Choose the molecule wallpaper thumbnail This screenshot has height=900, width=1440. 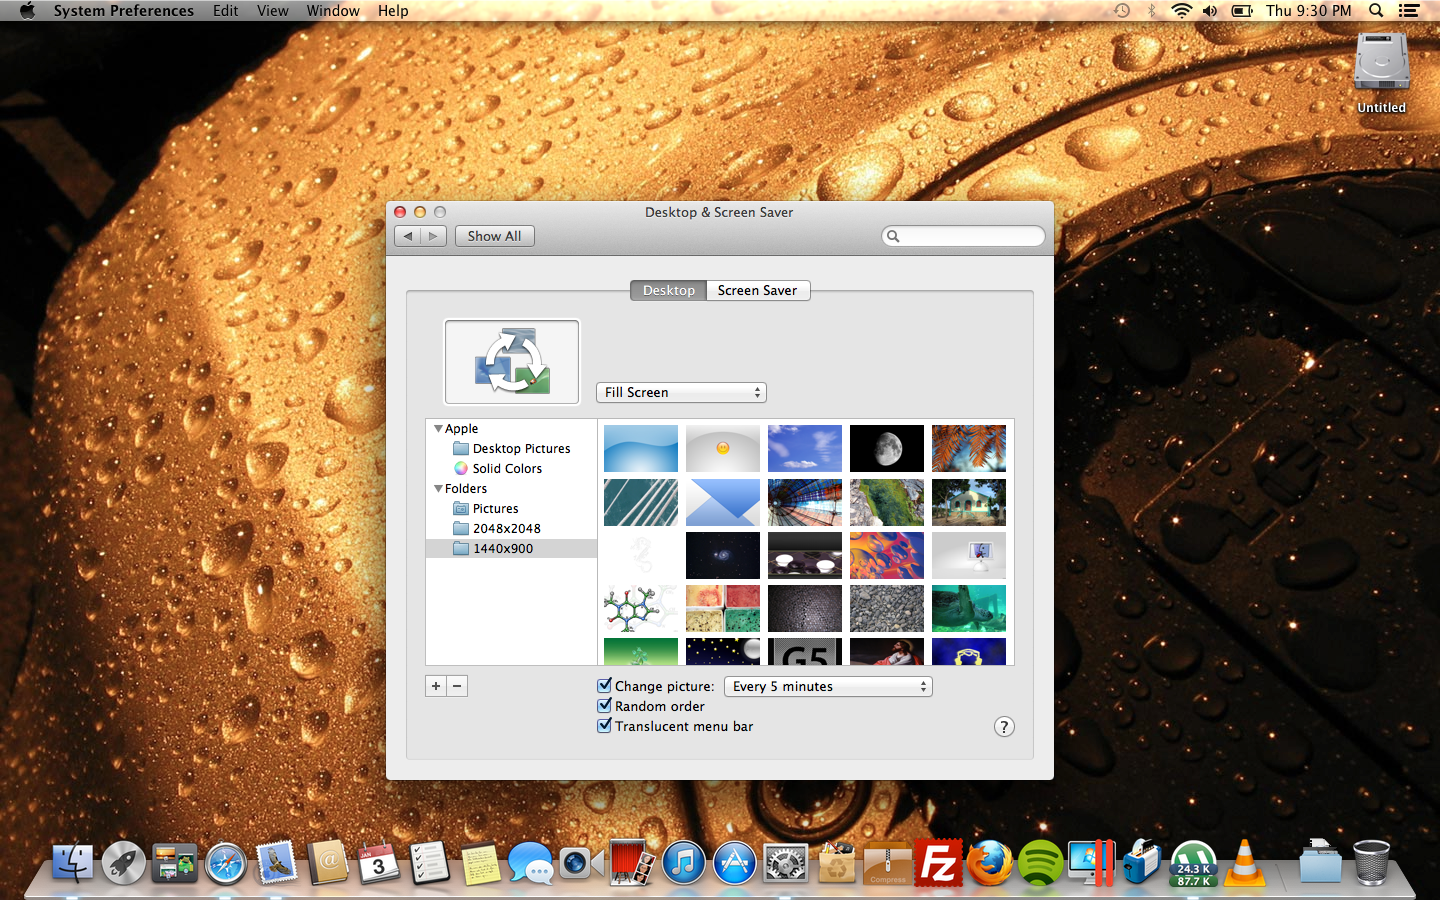[x=641, y=609]
